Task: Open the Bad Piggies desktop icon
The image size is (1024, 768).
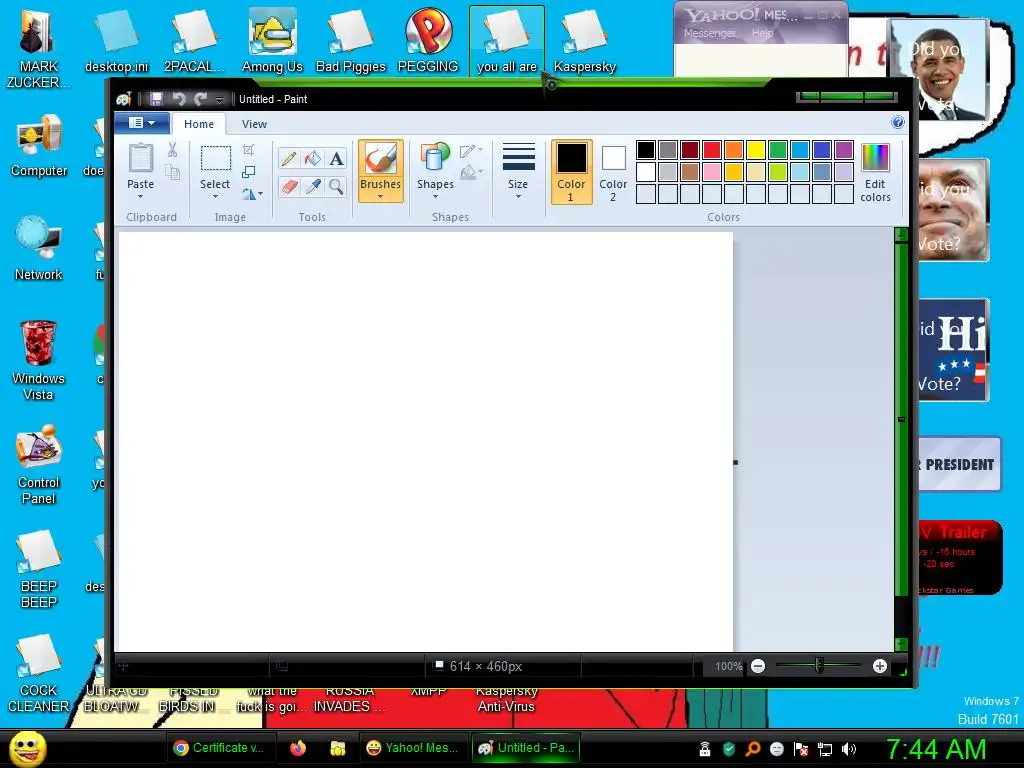Action: pyautogui.click(x=351, y=40)
